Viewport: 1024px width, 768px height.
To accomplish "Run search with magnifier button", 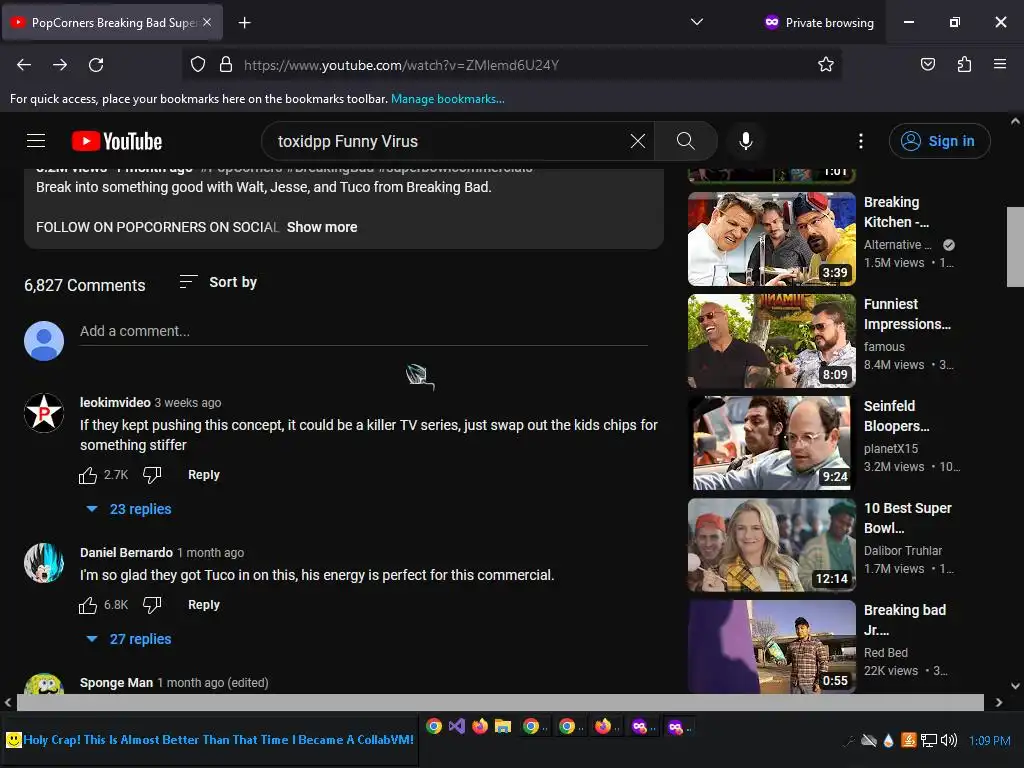I will pyautogui.click(x=686, y=141).
